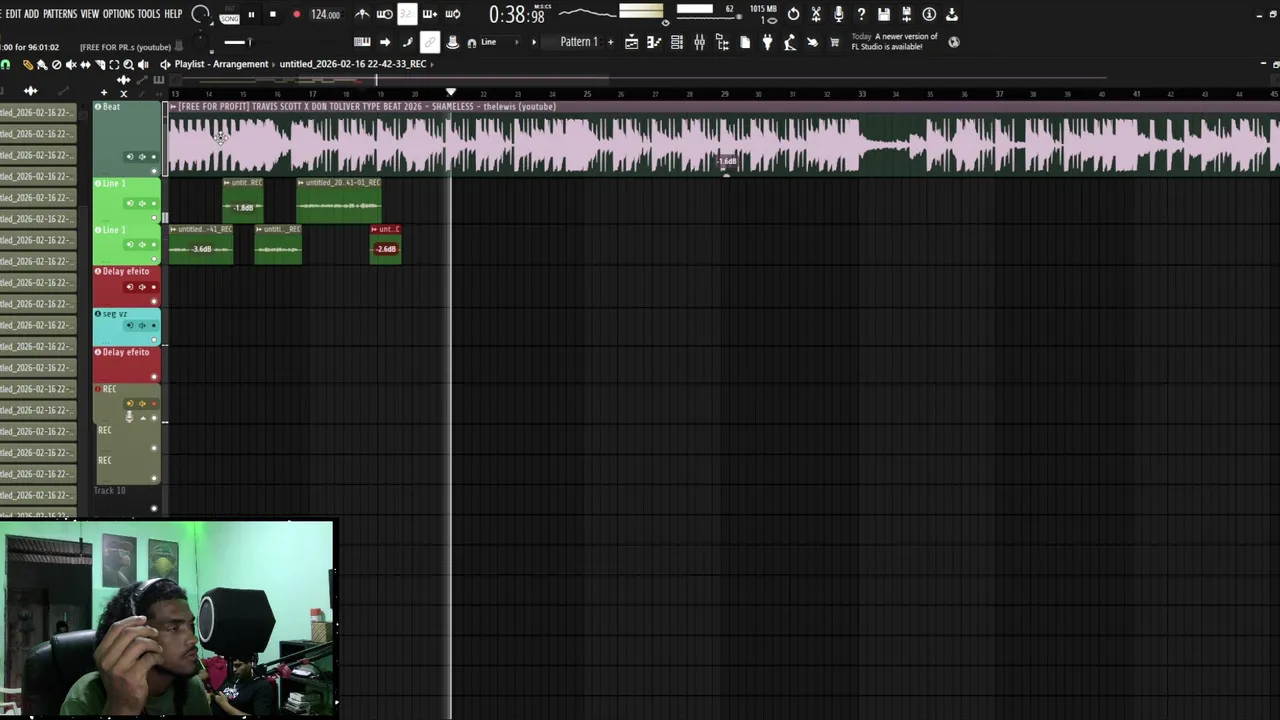Click the render as audio file icon
This screenshot has height=720, width=1280.
click(x=906, y=14)
